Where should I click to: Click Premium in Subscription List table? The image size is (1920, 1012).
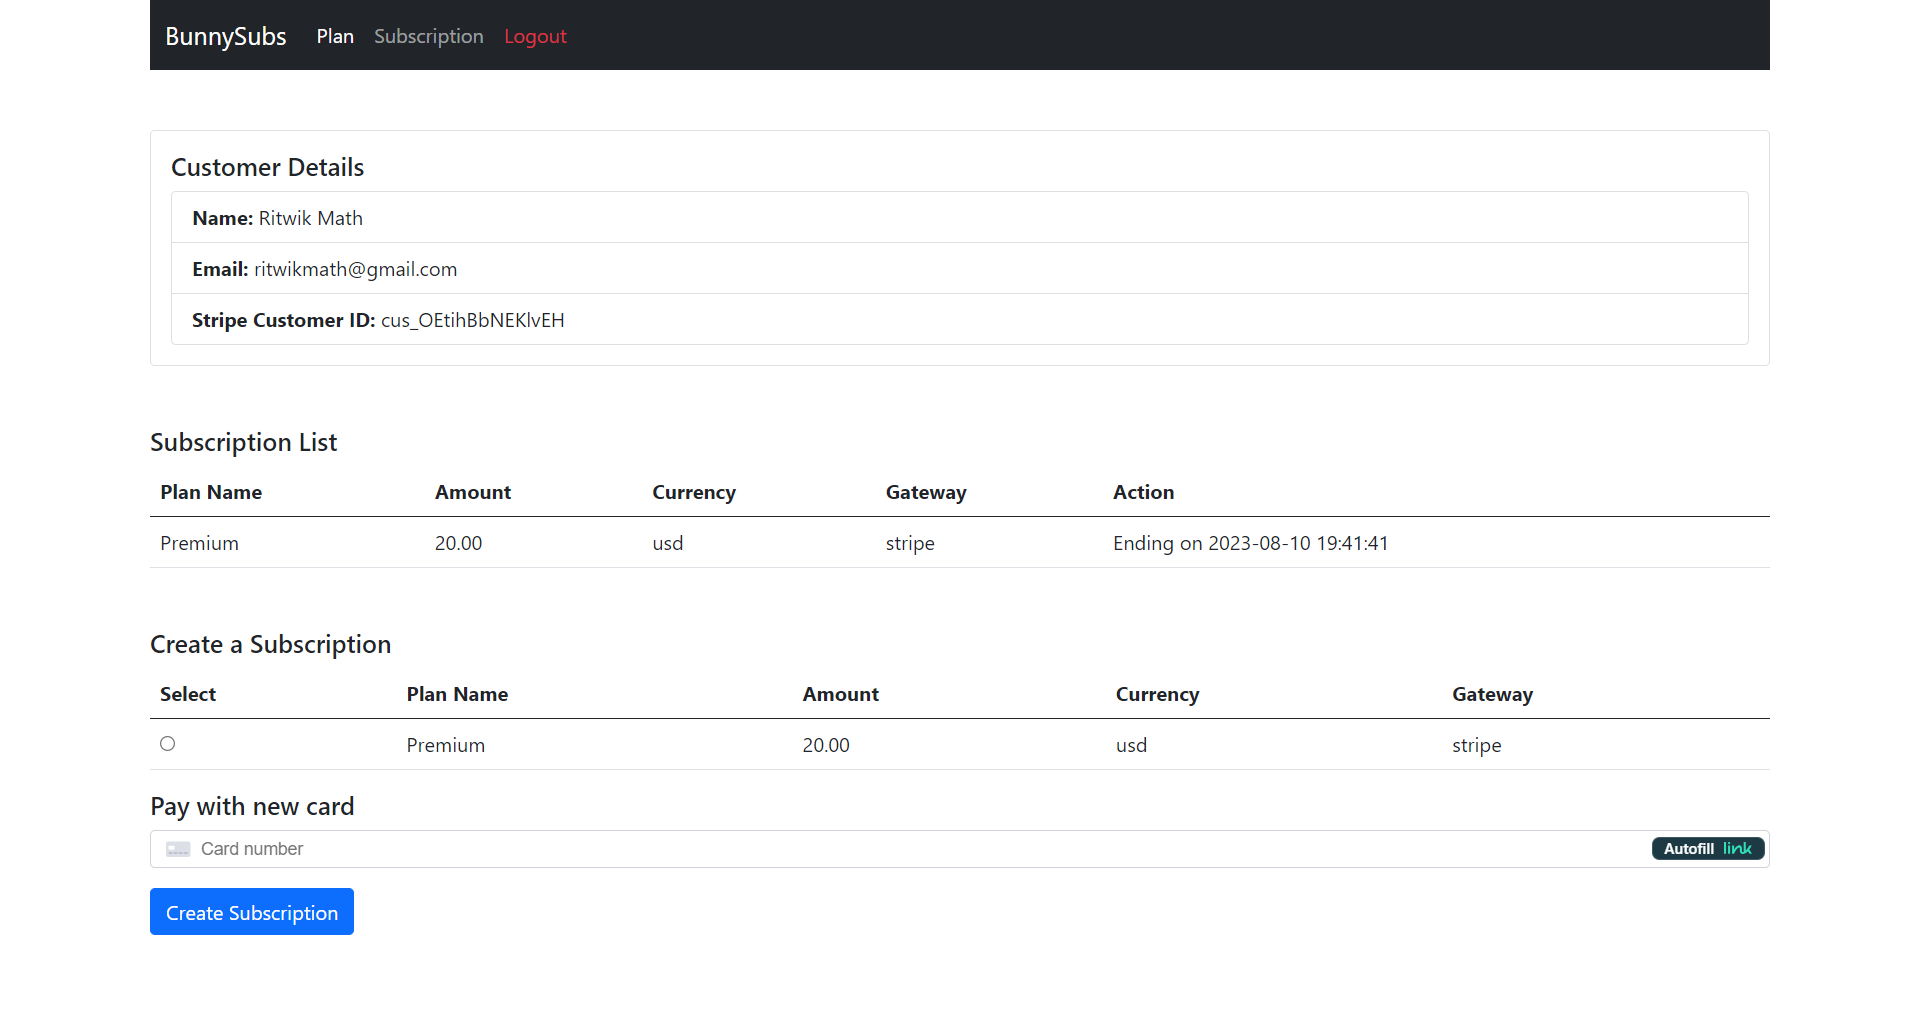point(199,543)
